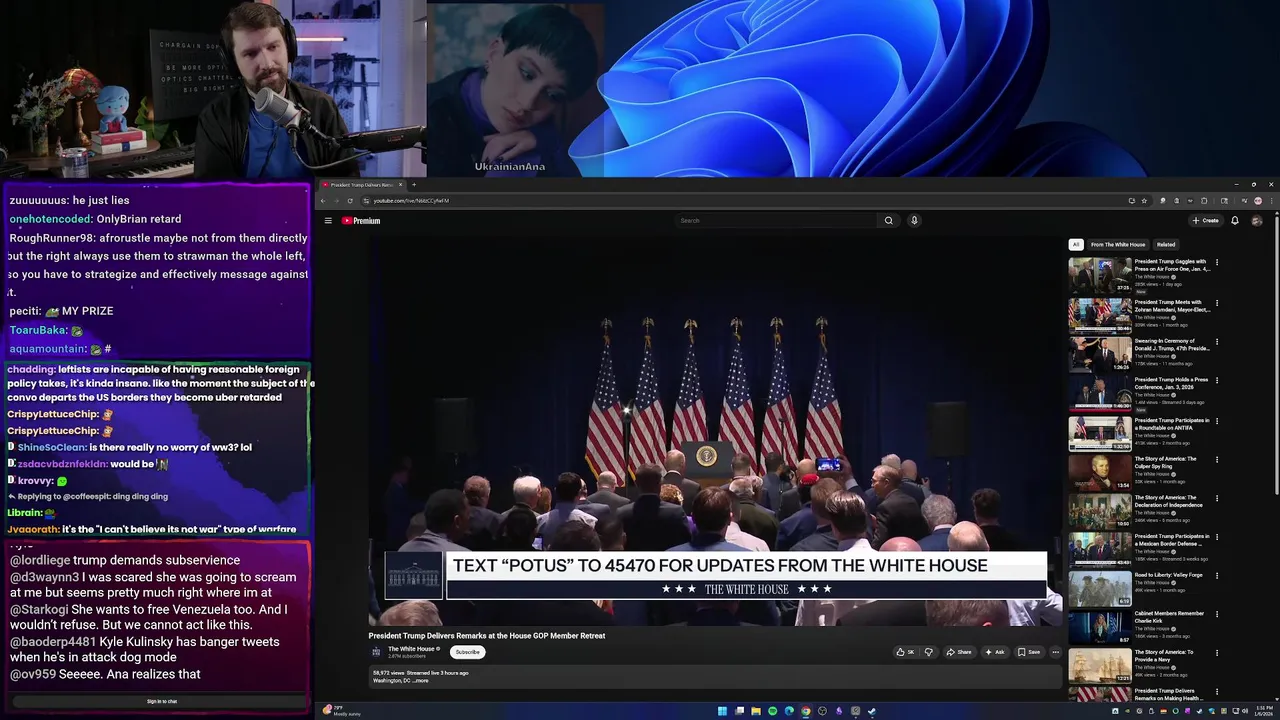Open options for 'Zohran Mamdani' video

point(1217,303)
